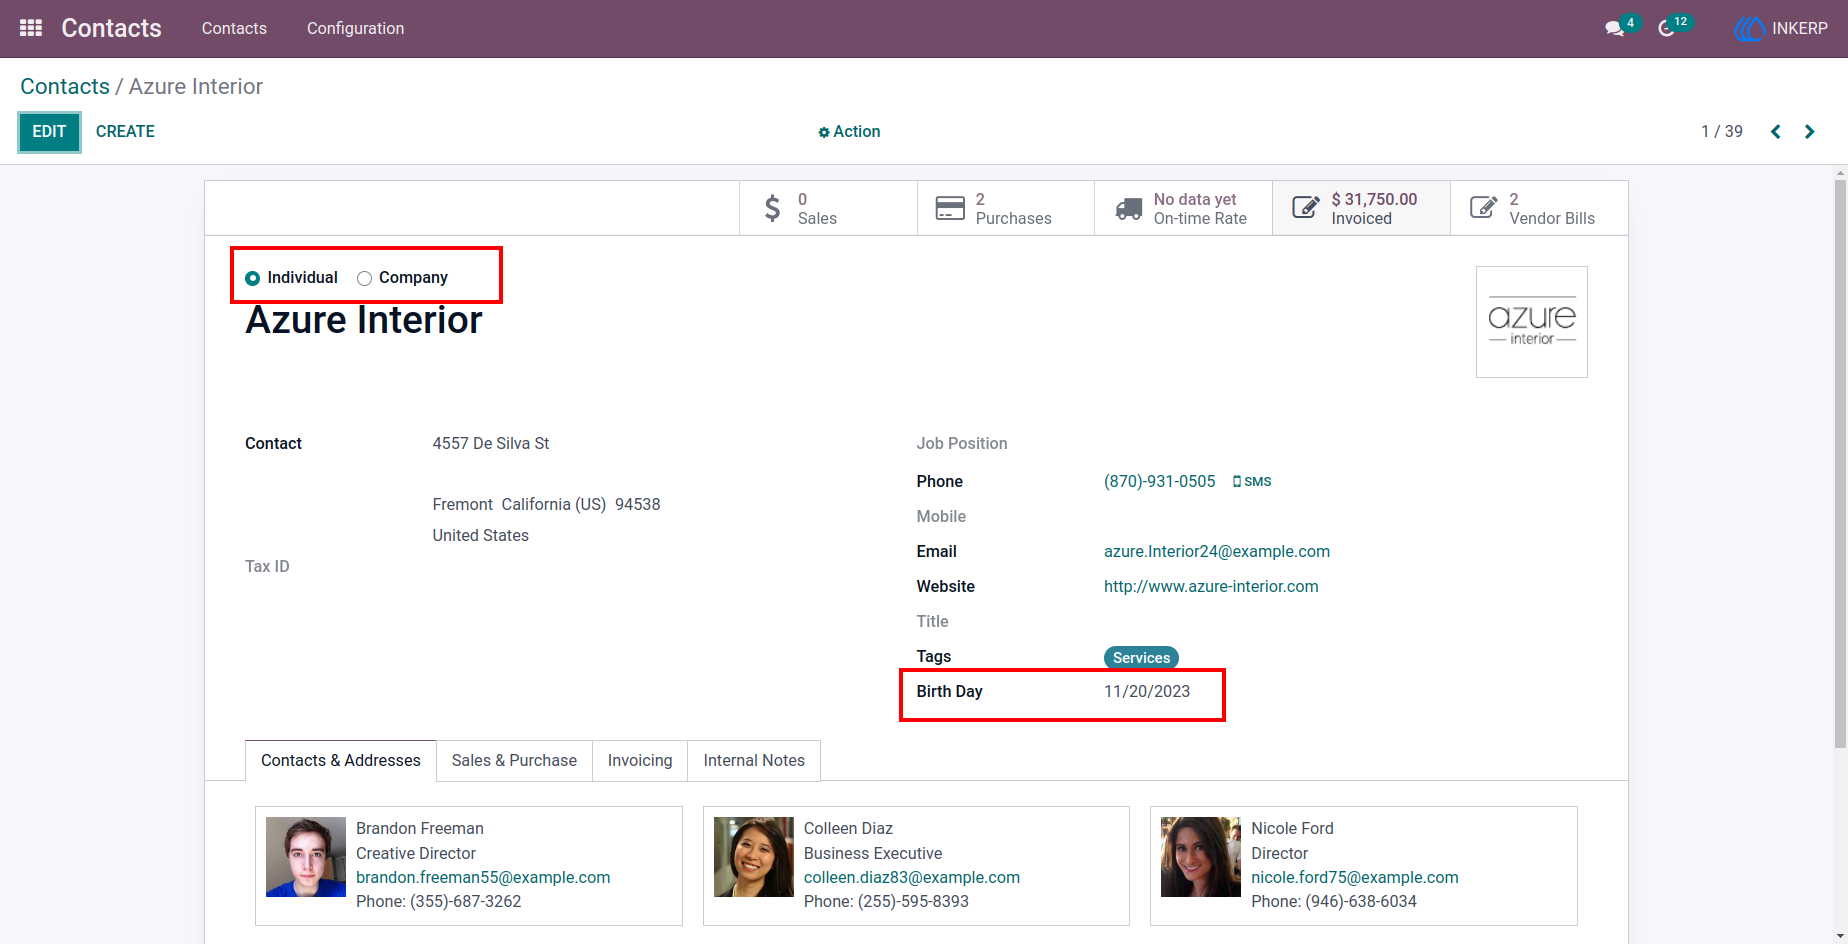Switch to the Sales & Purchase tab
This screenshot has width=1848, height=944.
click(514, 761)
